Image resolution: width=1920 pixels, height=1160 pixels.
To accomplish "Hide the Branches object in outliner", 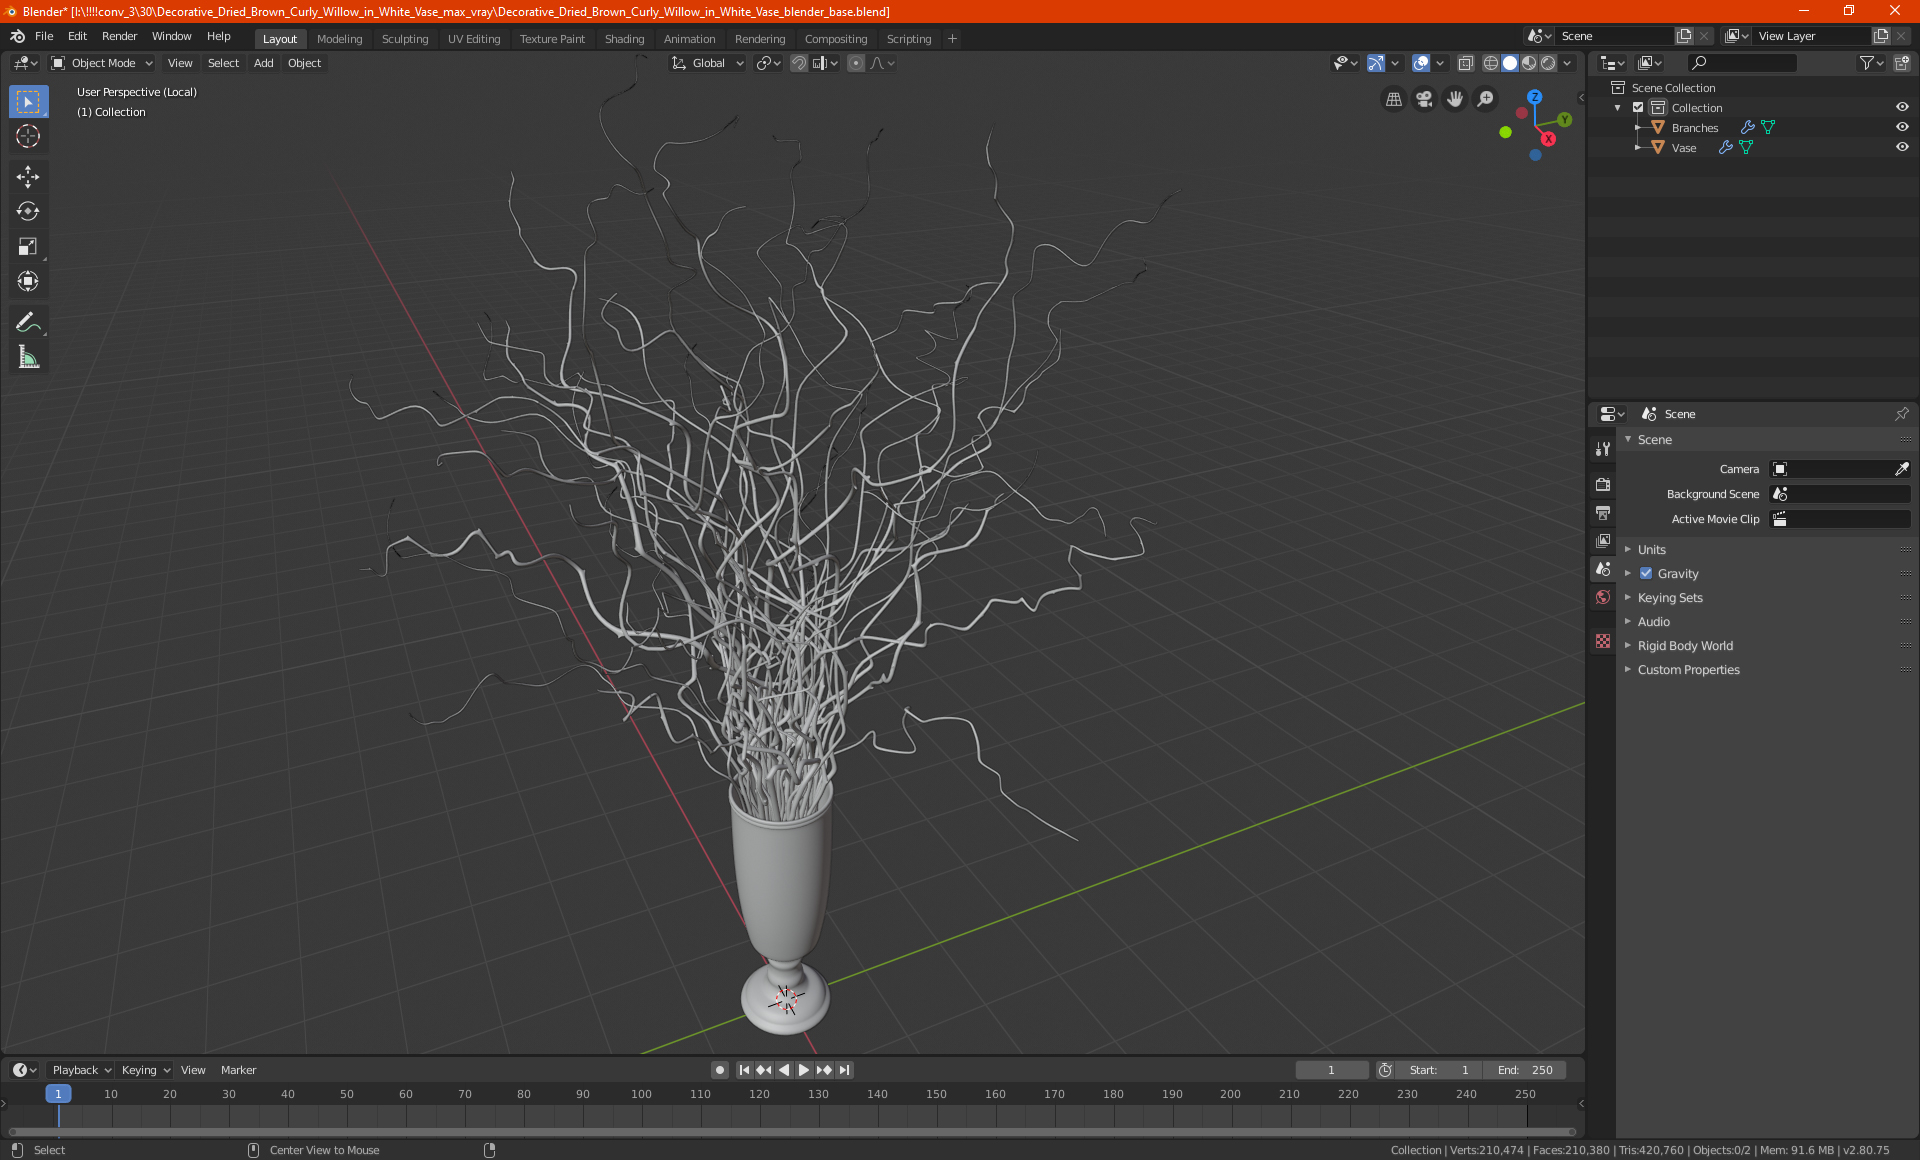I will click(1902, 127).
